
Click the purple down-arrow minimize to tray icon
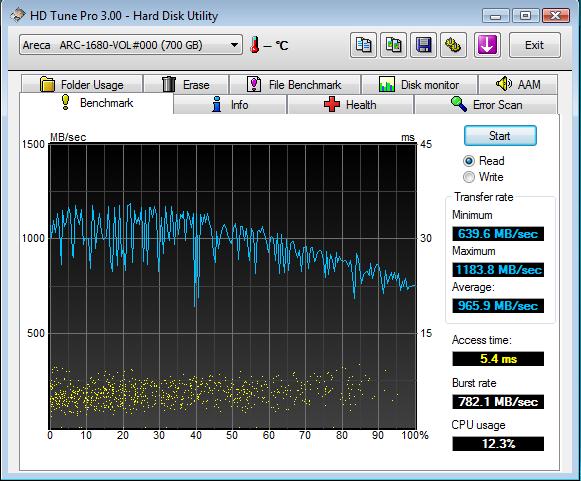487,45
